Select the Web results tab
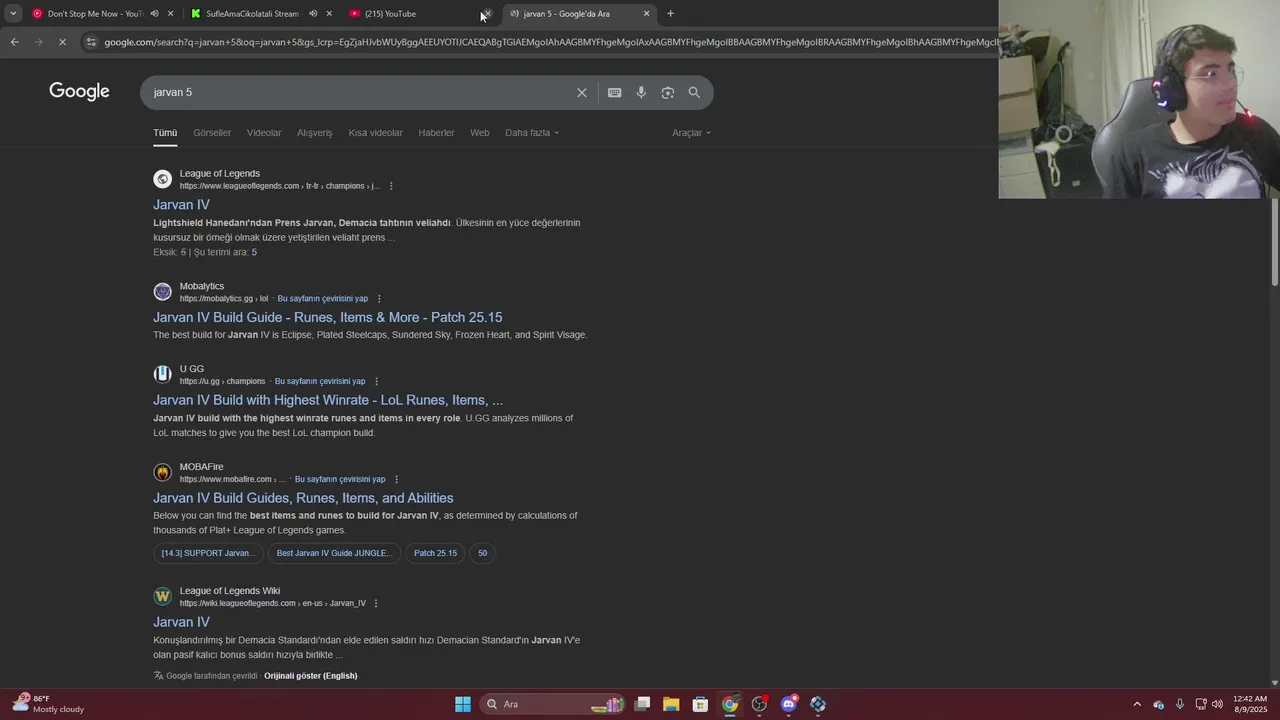This screenshot has height=720, width=1280. coord(480,132)
